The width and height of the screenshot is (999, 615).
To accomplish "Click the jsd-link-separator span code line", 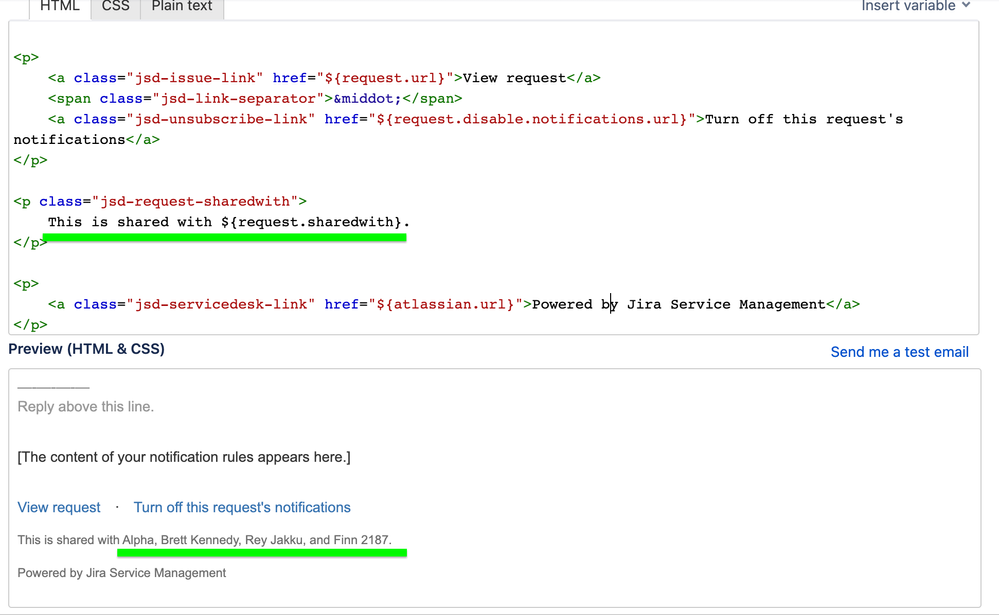I will click(x=255, y=98).
